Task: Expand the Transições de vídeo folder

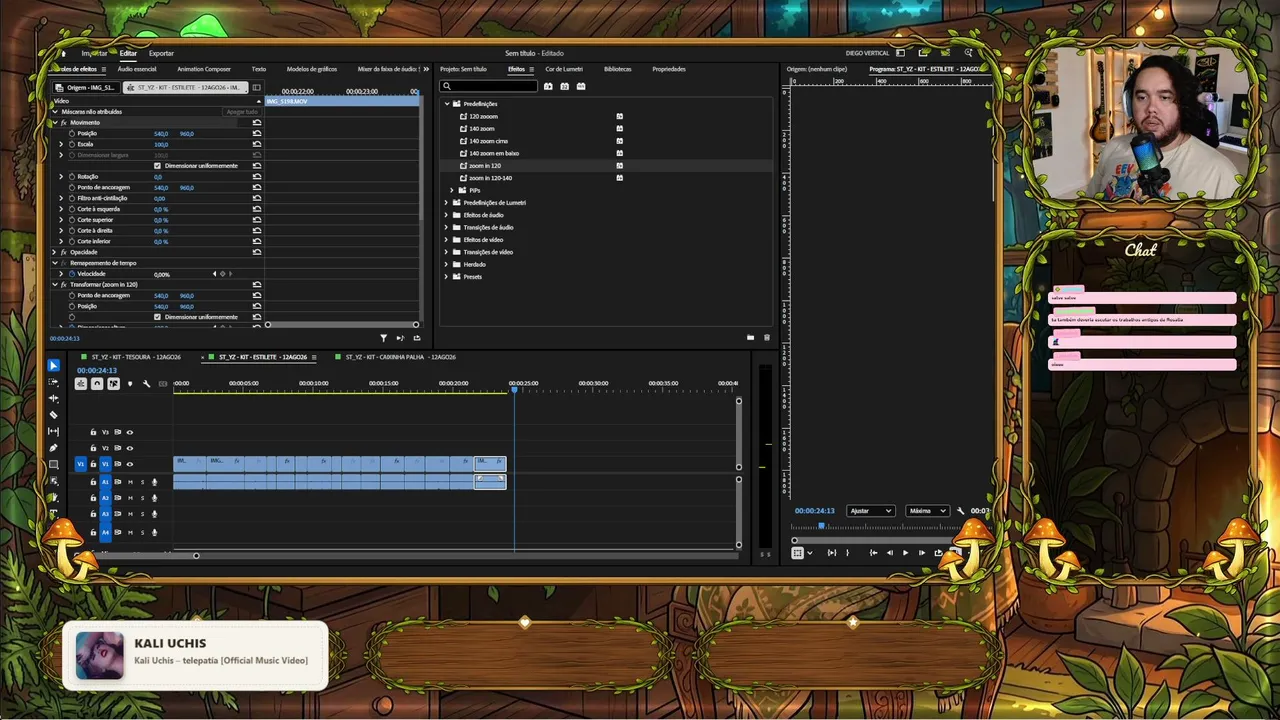Action: coord(447,252)
